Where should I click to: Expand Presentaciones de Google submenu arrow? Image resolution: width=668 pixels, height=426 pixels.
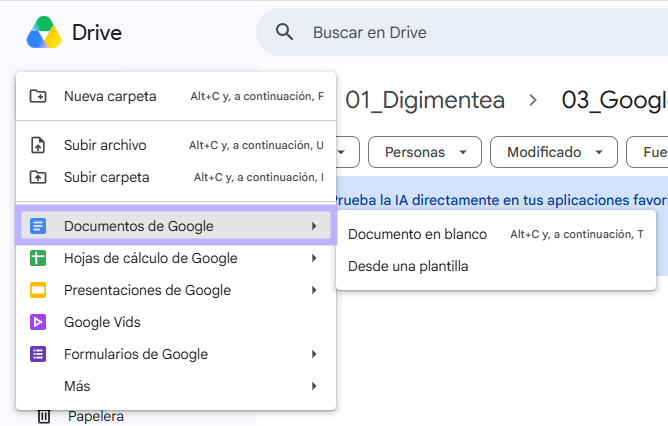point(314,290)
